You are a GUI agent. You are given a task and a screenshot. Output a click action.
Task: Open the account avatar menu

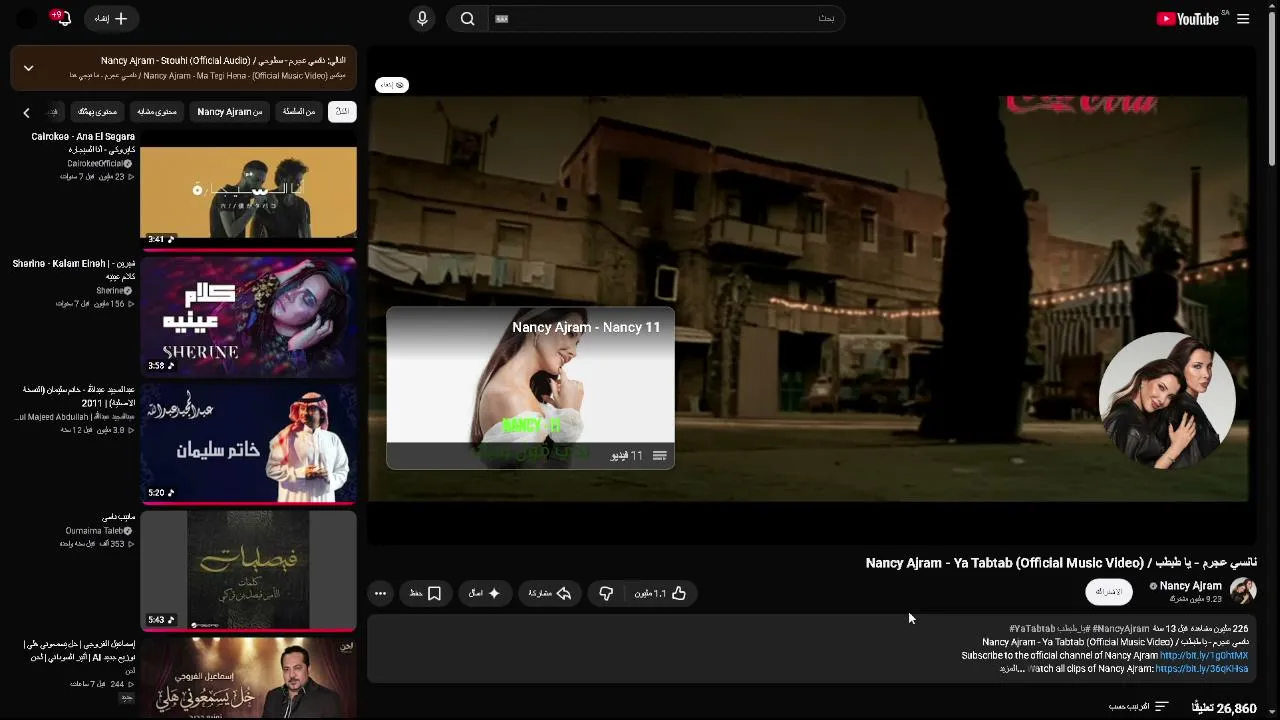pyautogui.click(x=27, y=19)
